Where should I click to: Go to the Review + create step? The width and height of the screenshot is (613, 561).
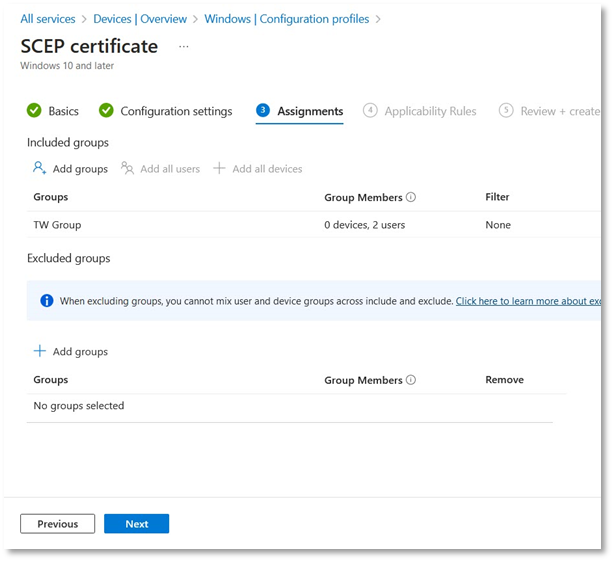[x=558, y=111]
